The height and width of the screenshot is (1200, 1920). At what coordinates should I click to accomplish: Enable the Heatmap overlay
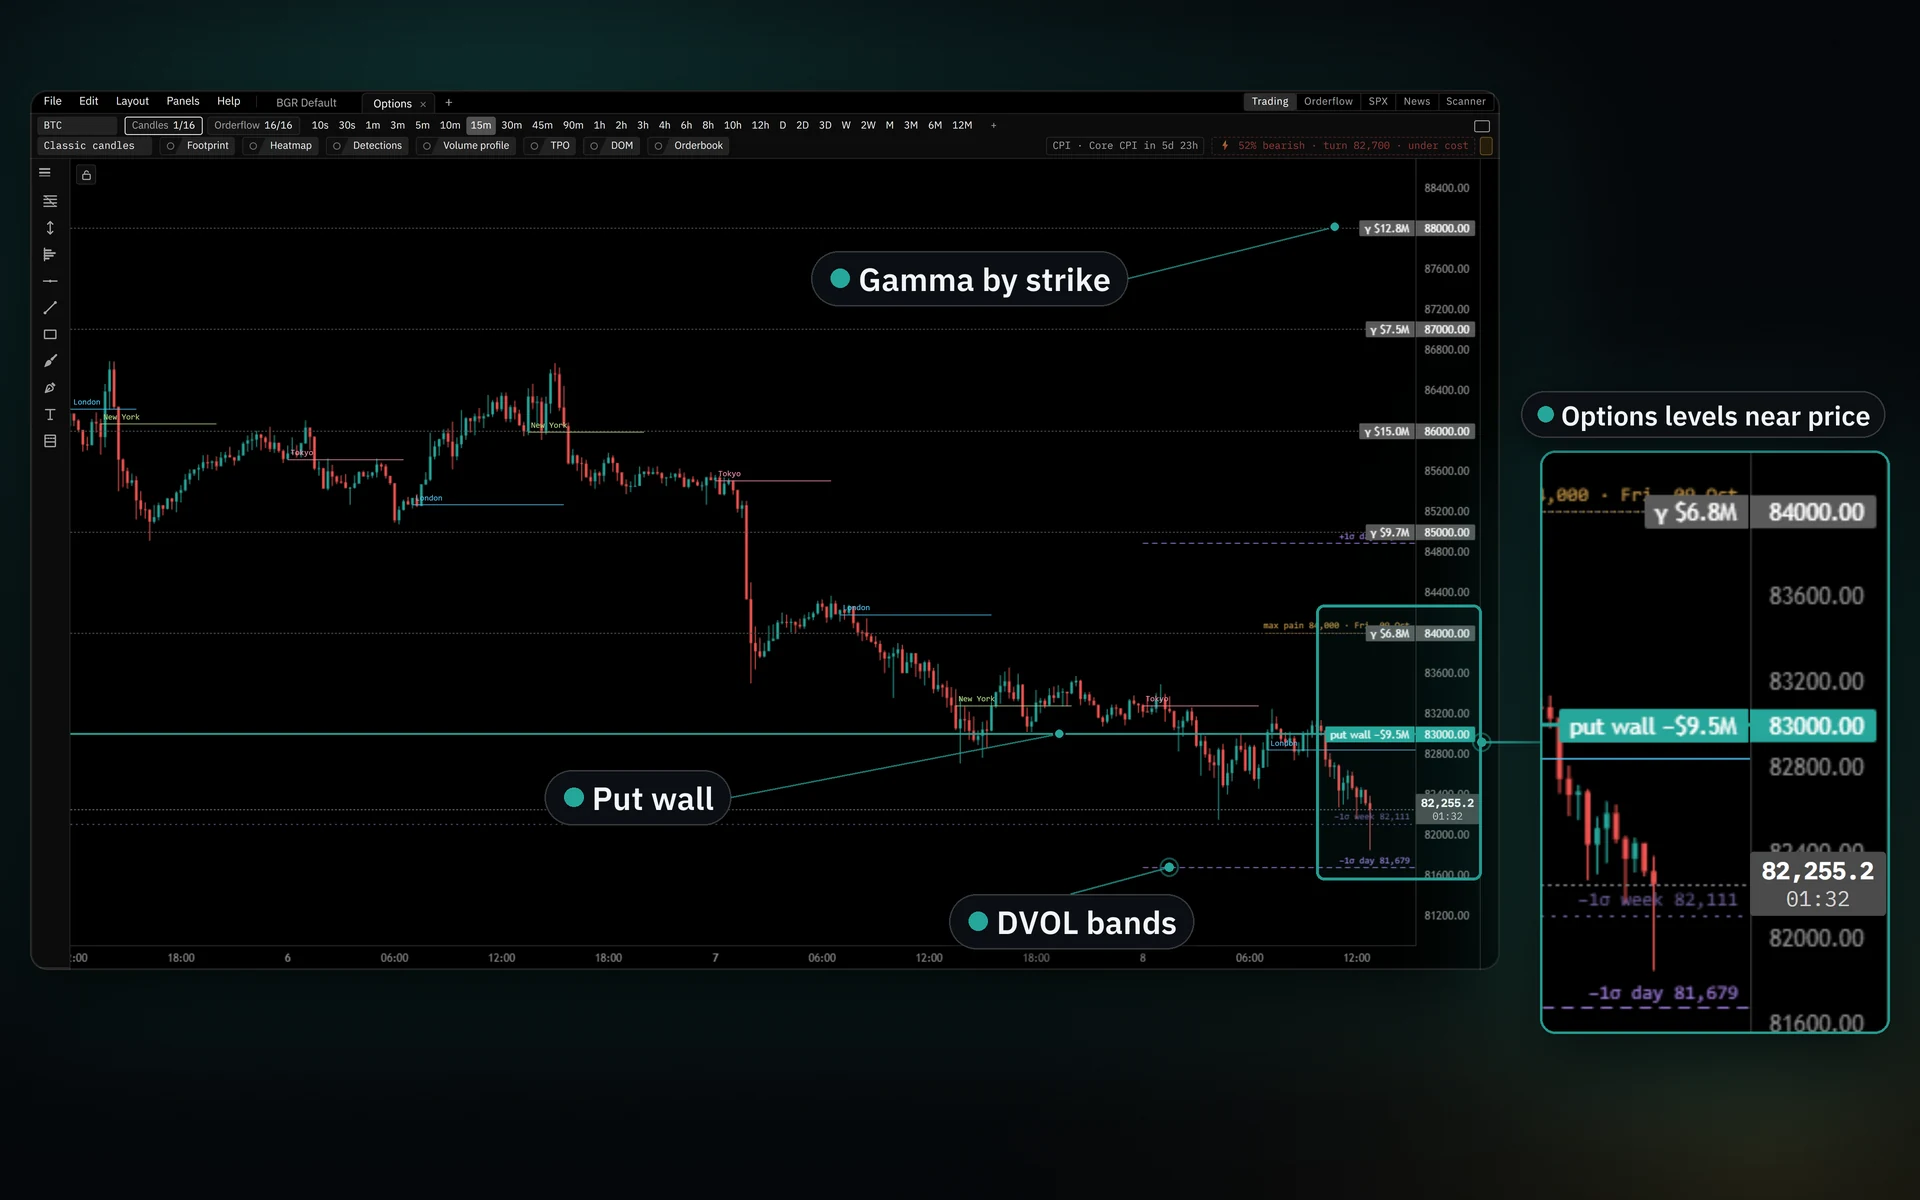coord(281,146)
